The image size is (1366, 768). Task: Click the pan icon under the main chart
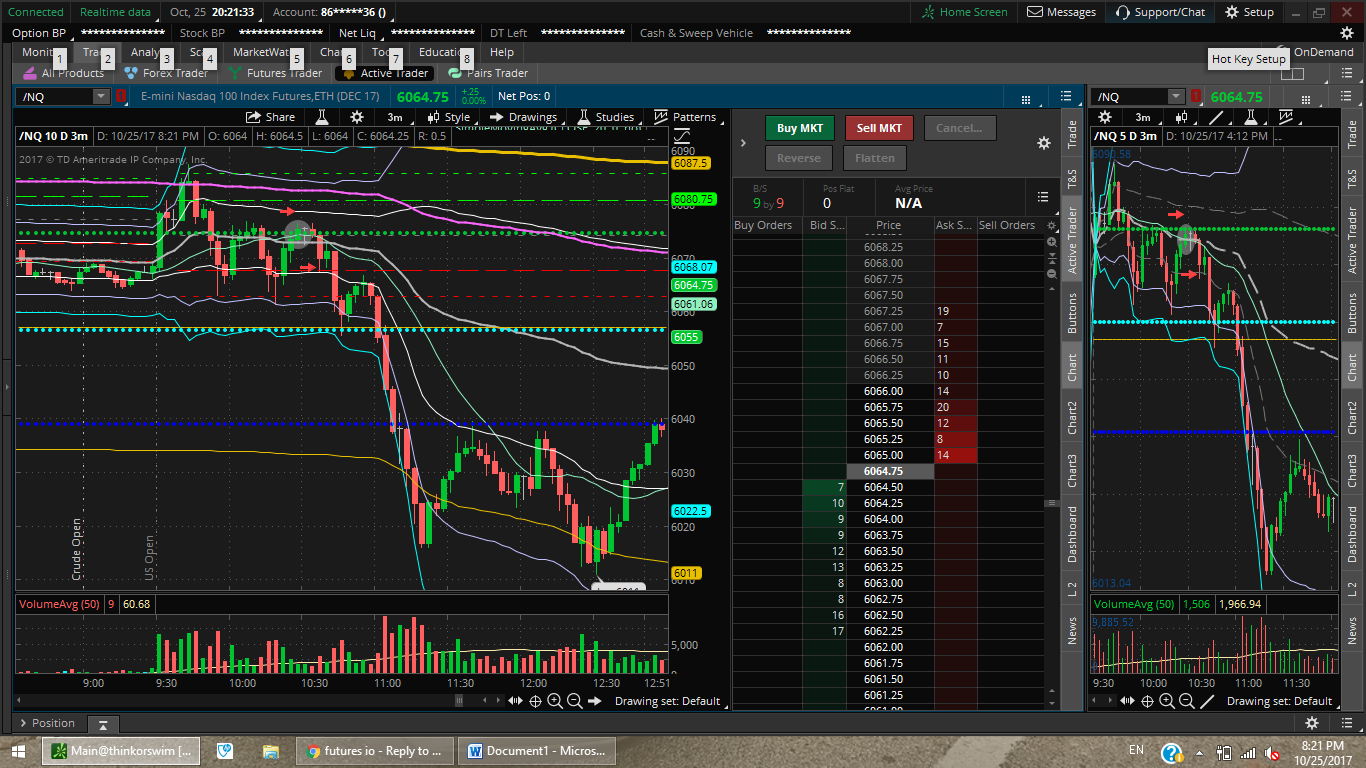coord(516,701)
